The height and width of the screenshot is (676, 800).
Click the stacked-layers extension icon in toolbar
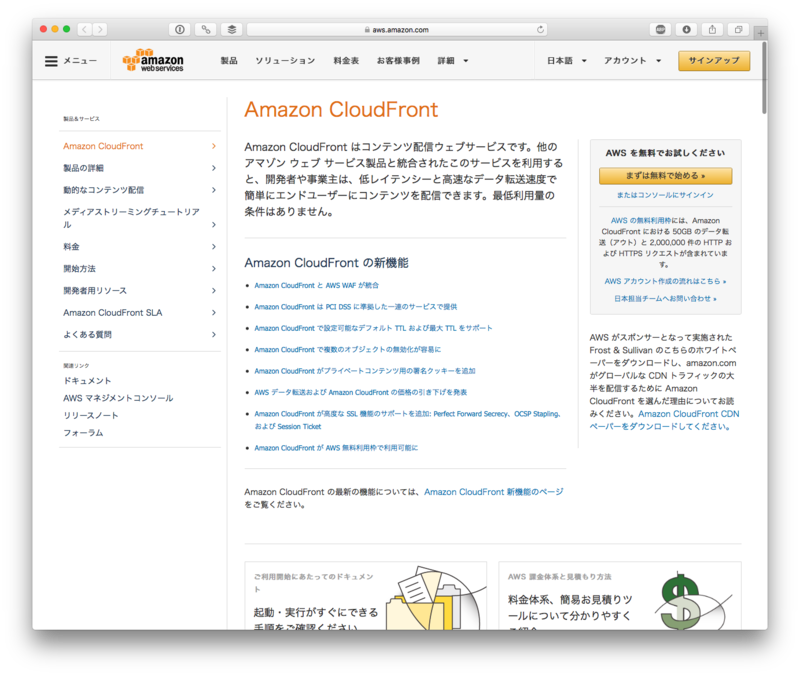pyautogui.click(x=232, y=30)
